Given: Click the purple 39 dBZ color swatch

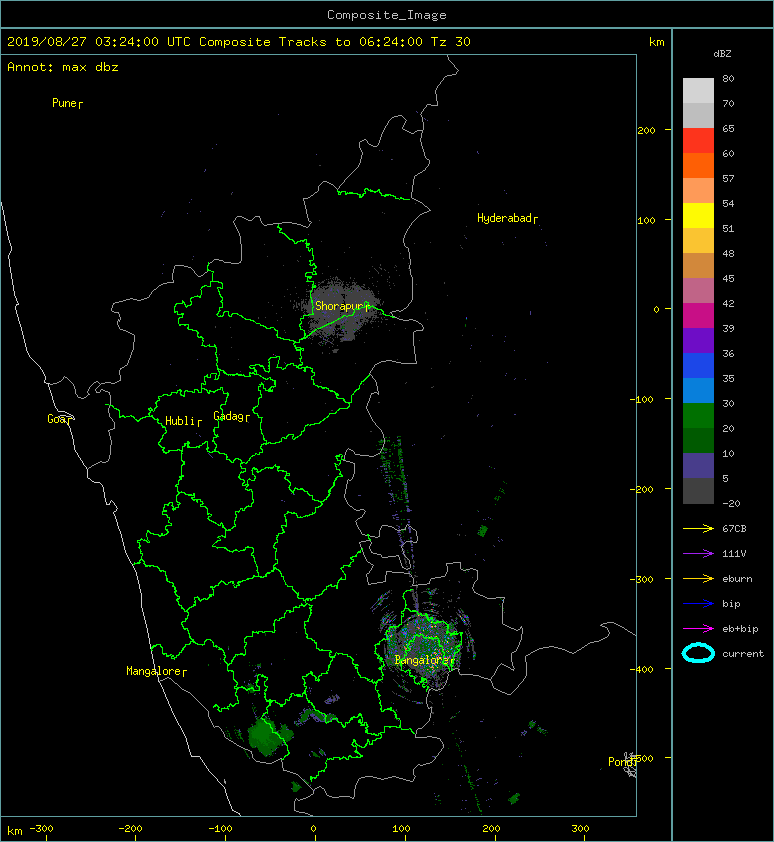Looking at the screenshot, I should click(698, 340).
